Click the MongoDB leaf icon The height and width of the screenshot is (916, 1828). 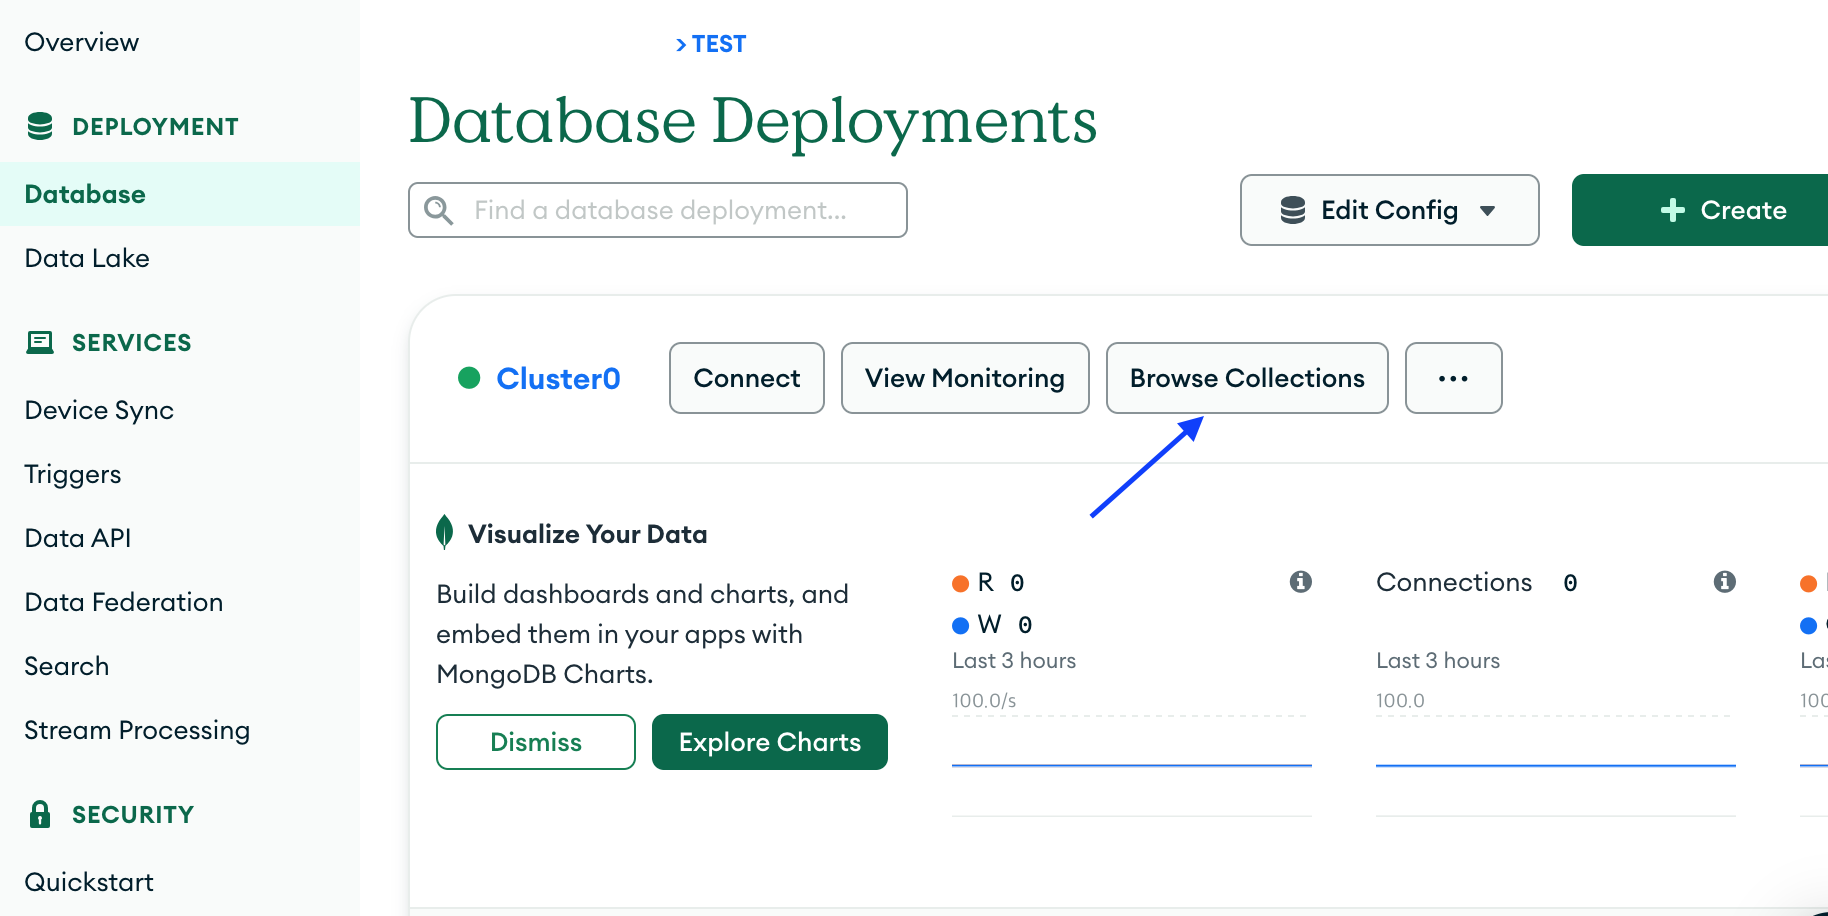click(445, 532)
